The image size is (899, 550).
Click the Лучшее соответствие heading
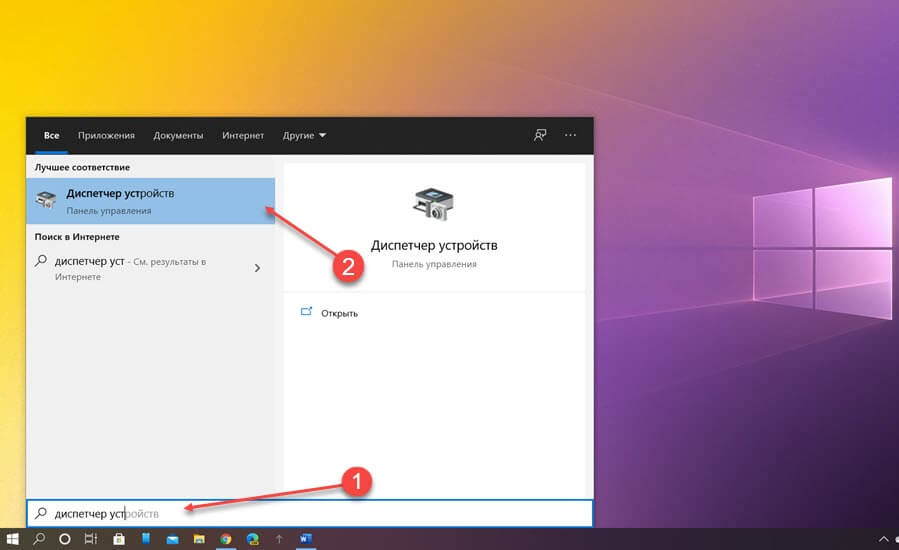82,167
